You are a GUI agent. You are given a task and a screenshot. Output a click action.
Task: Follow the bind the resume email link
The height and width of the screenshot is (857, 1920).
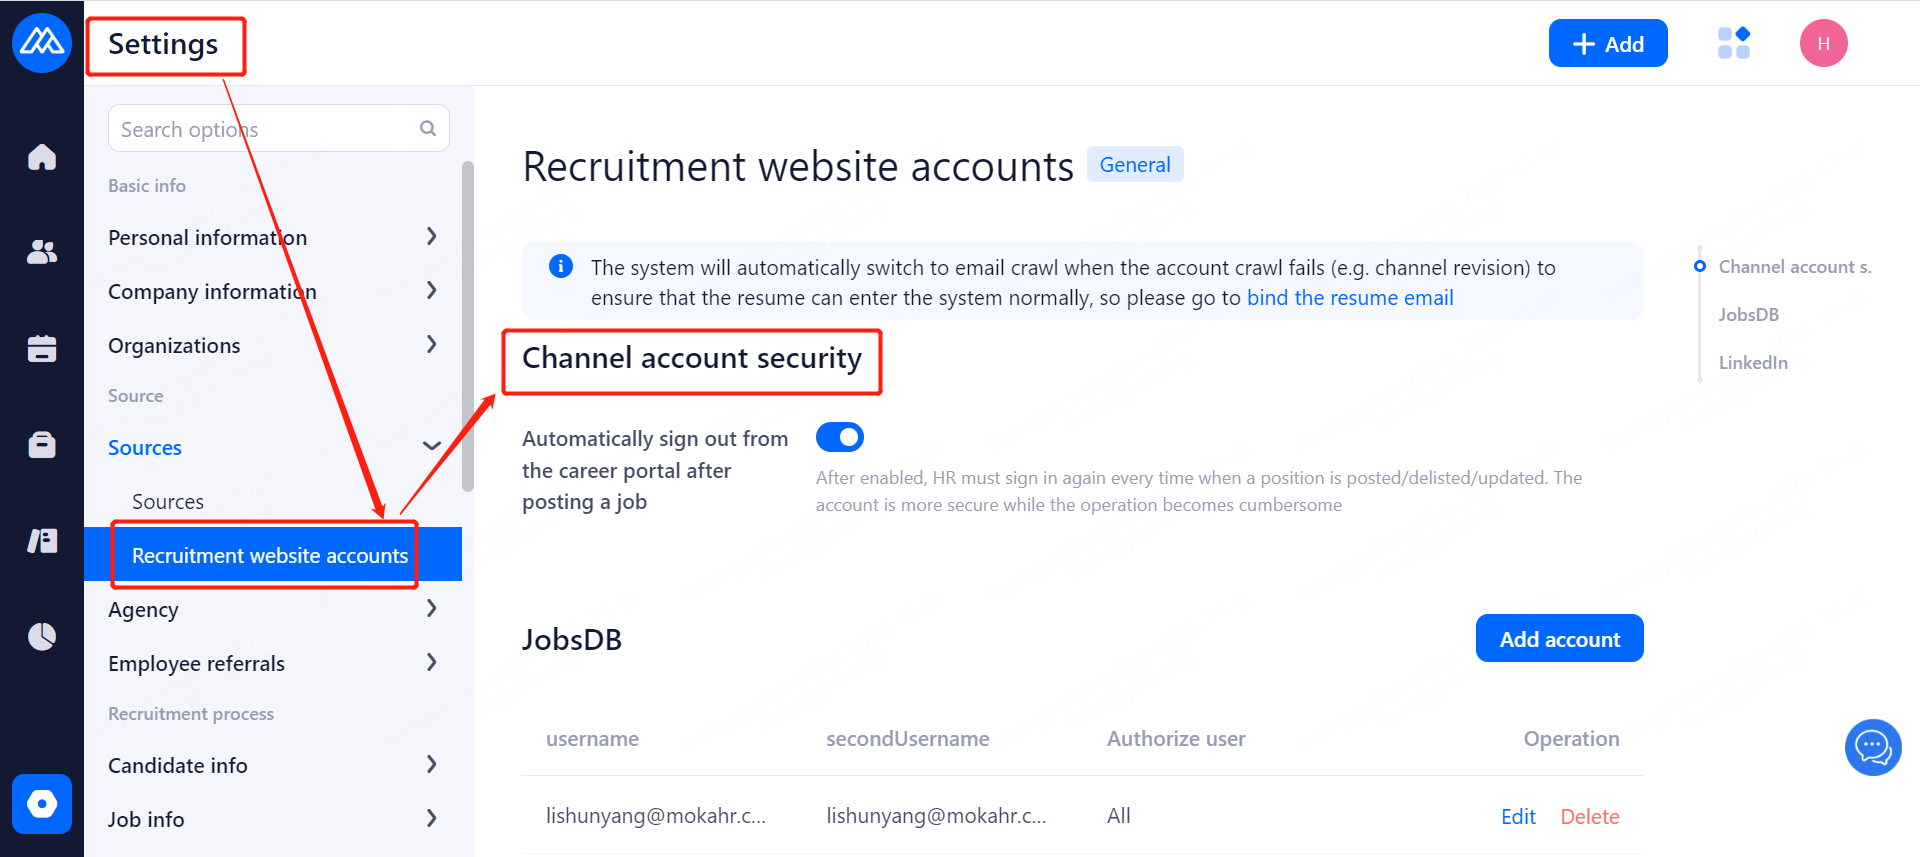tap(1350, 298)
